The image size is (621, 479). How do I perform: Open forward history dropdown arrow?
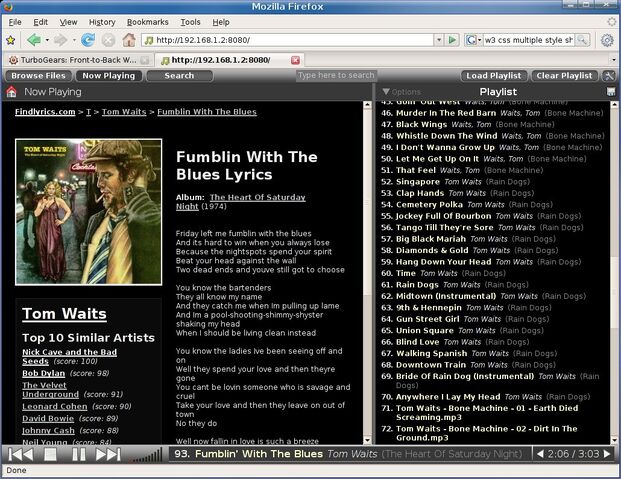(x=74, y=40)
